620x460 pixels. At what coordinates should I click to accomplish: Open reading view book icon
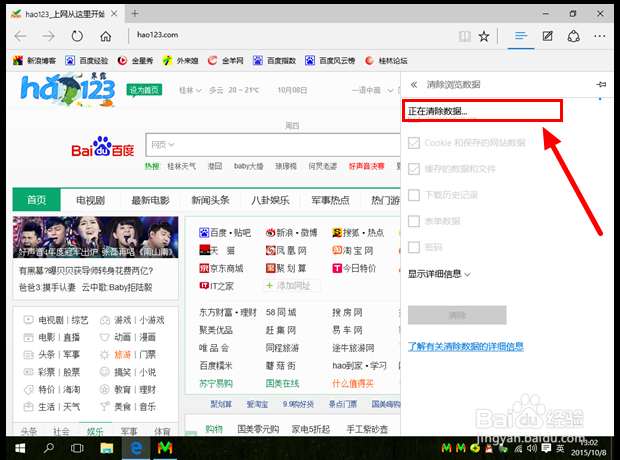(x=465, y=36)
